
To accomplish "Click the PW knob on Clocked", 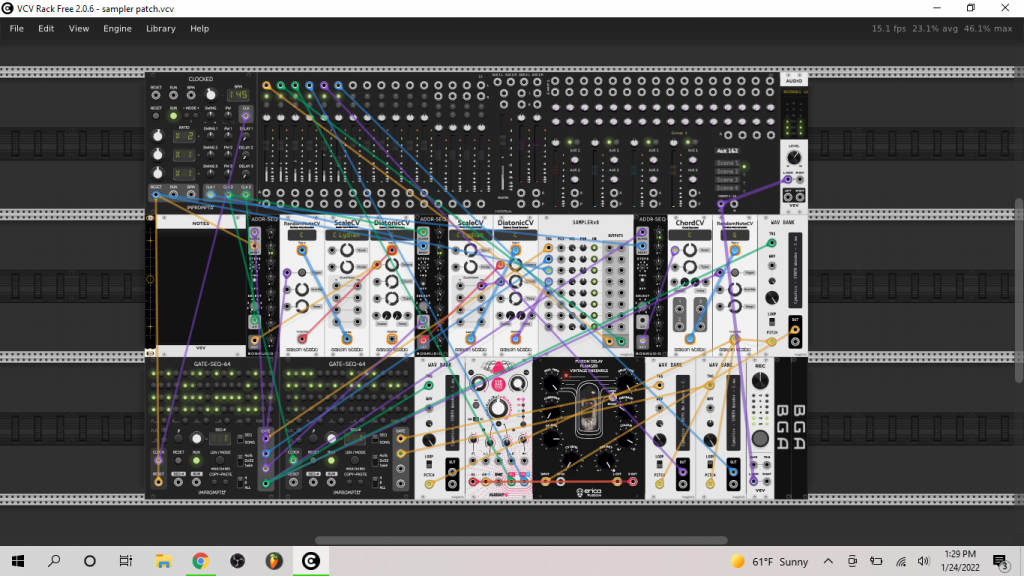I will [x=228, y=116].
